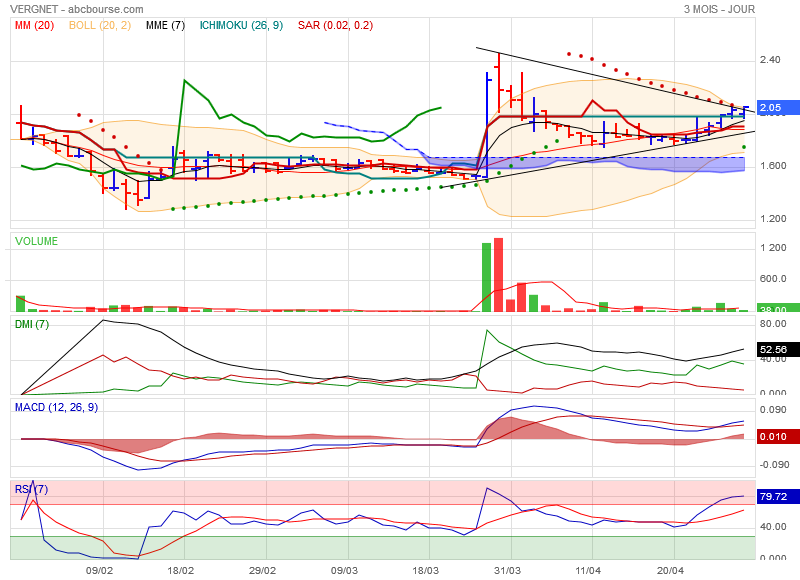Click the 20/04 date label
Image resolution: width=800 pixels, height=580 pixels.
tap(670, 570)
